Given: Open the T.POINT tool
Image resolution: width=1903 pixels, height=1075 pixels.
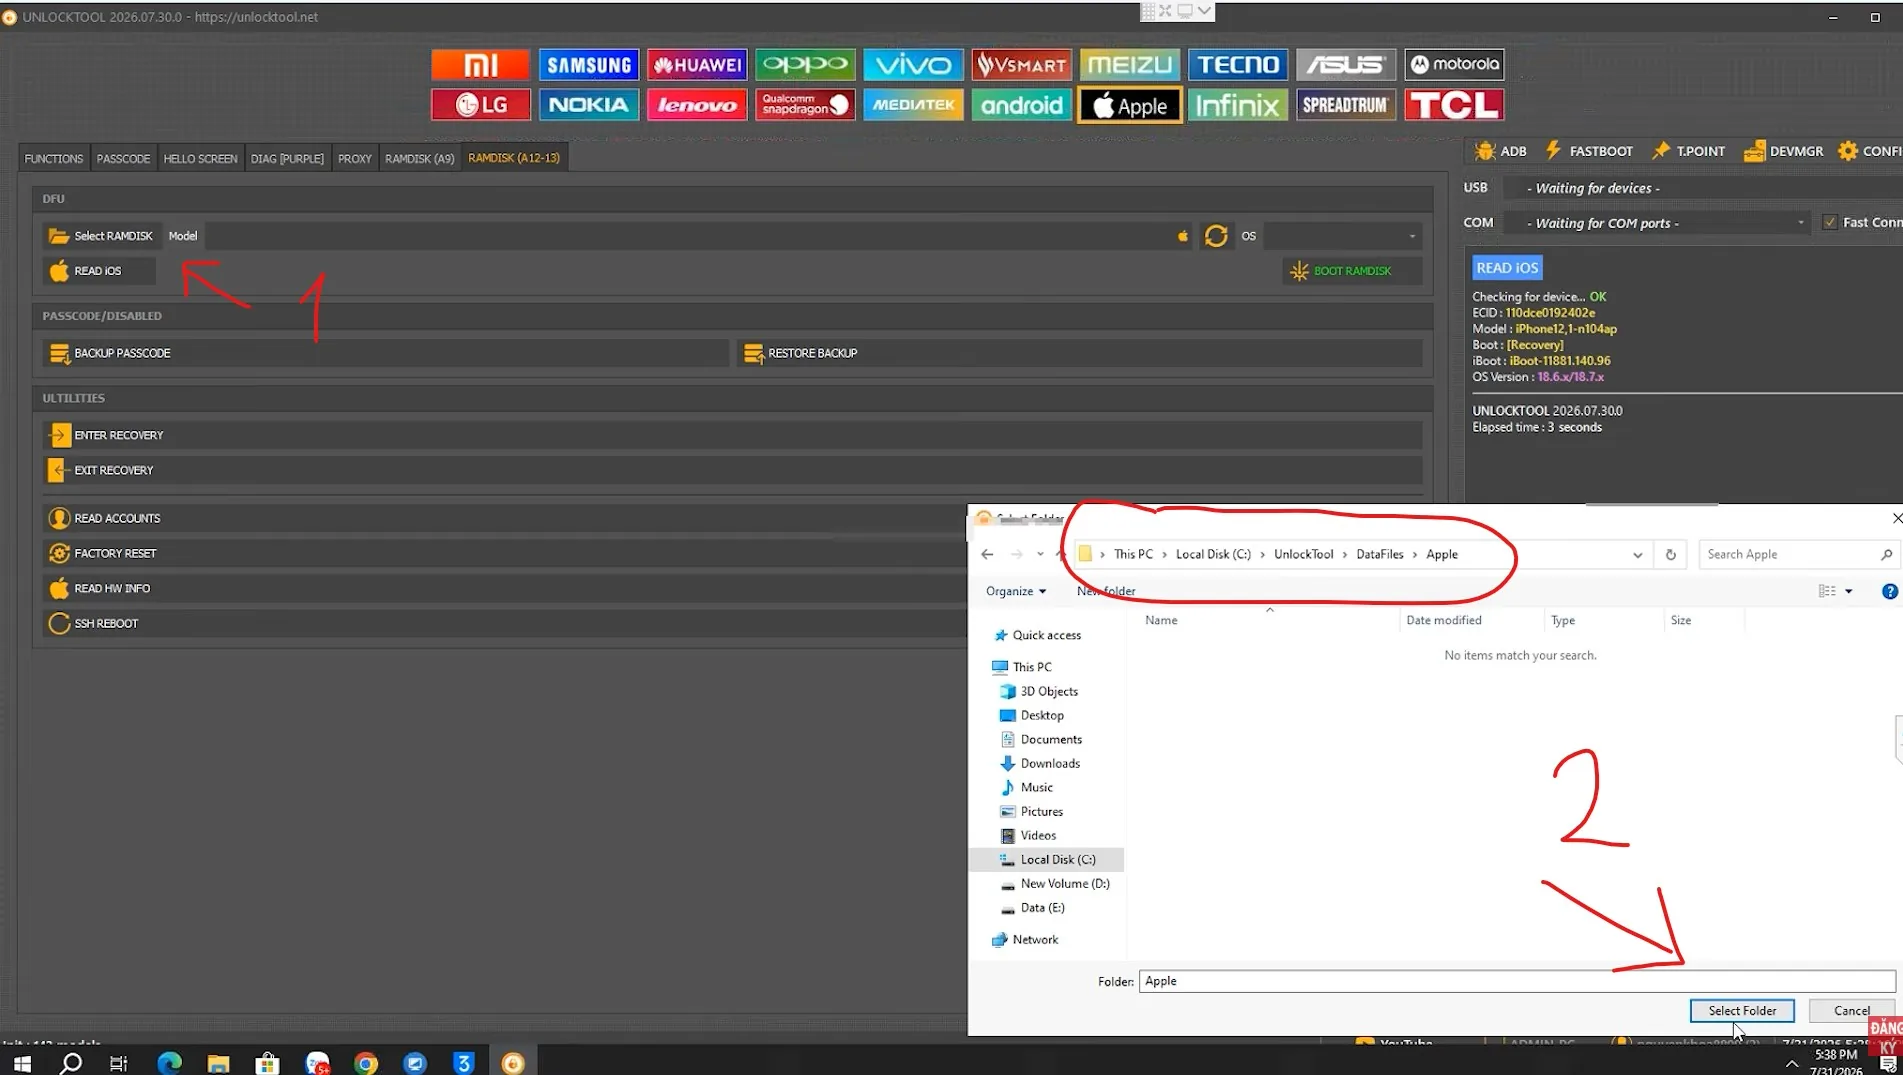Looking at the screenshot, I should [x=1689, y=151].
